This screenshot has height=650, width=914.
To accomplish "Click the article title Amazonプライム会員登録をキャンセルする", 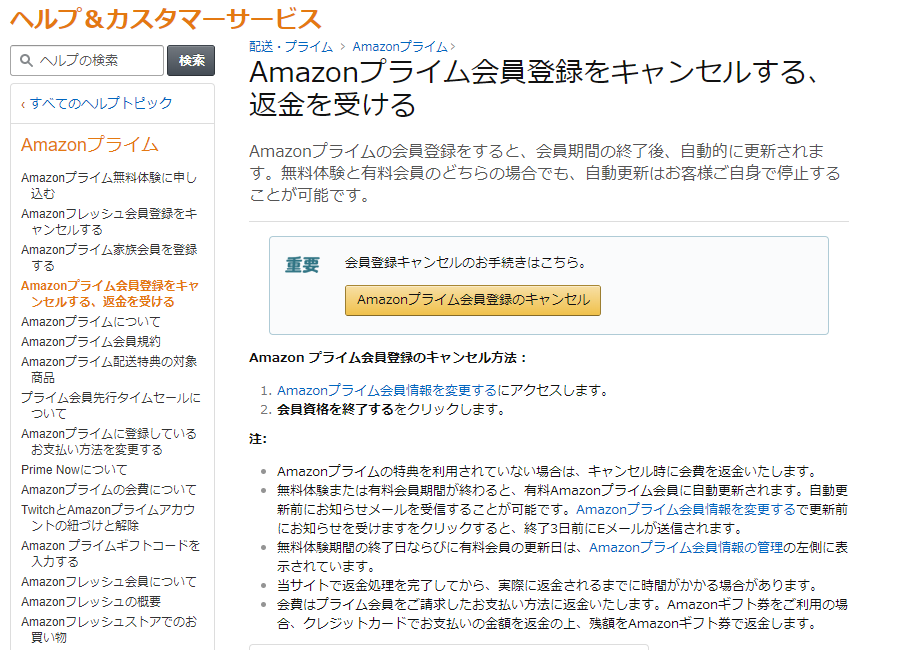I will [535, 89].
